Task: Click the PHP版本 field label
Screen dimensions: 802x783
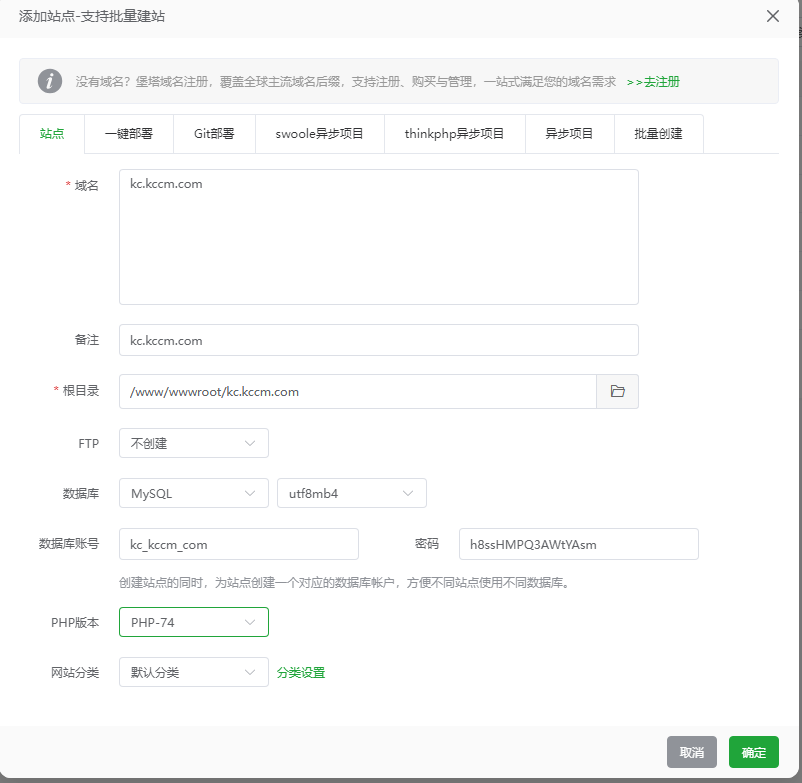Action: [x=75, y=622]
